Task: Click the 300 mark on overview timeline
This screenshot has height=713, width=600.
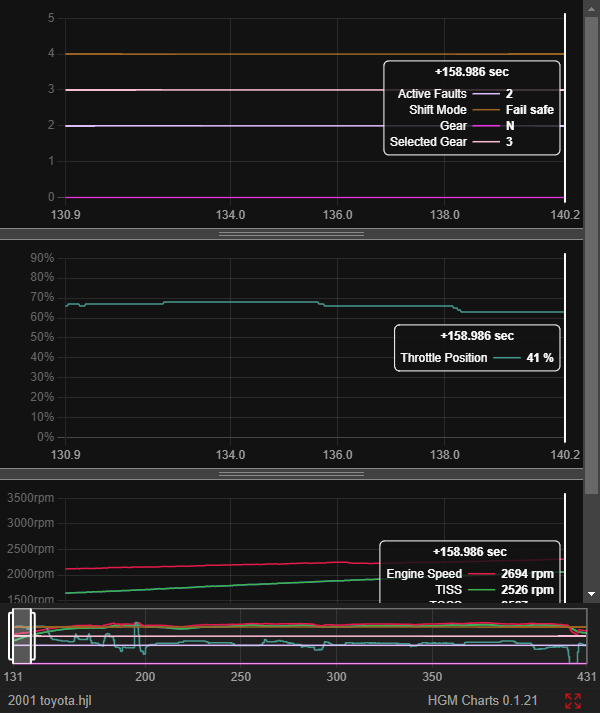Action: coord(337,677)
